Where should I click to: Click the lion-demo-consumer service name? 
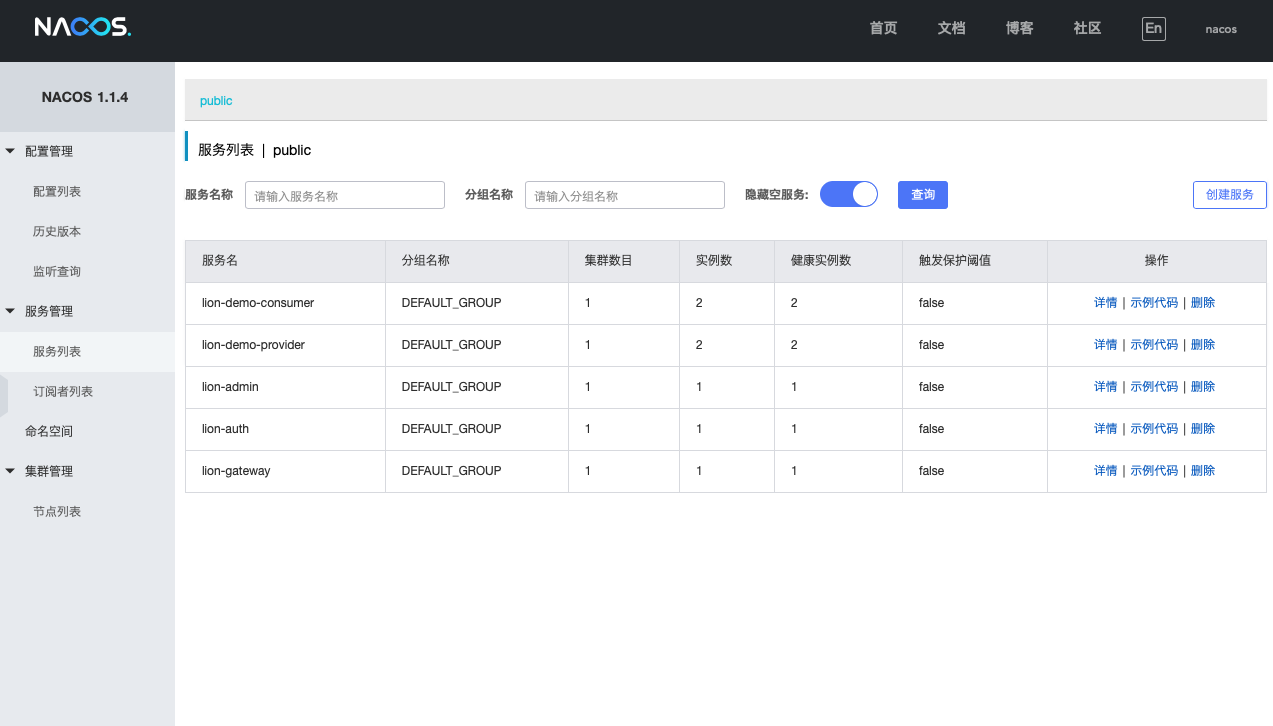tap(258, 303)
